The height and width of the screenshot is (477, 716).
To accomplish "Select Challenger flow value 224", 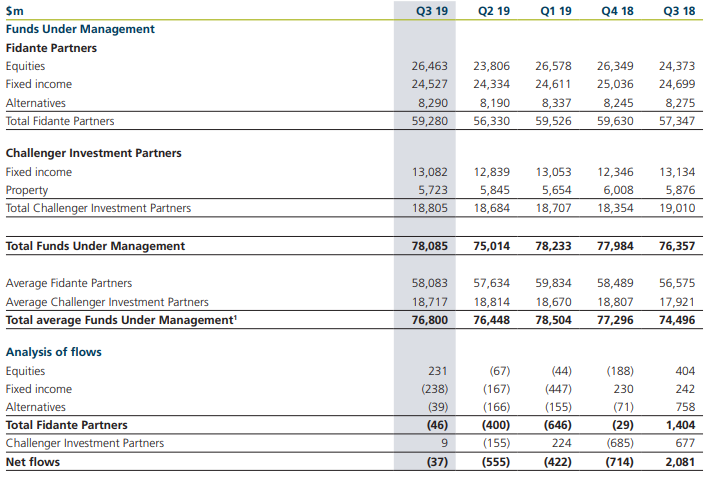I will pos(561,443).
